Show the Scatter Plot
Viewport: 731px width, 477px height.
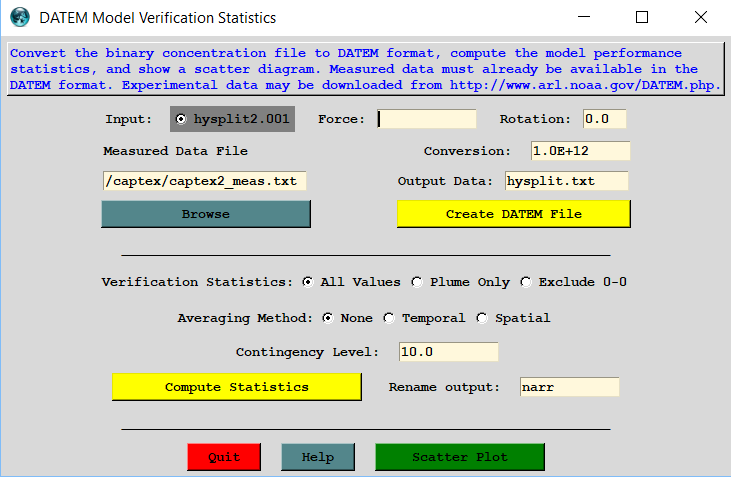(460, 457)
